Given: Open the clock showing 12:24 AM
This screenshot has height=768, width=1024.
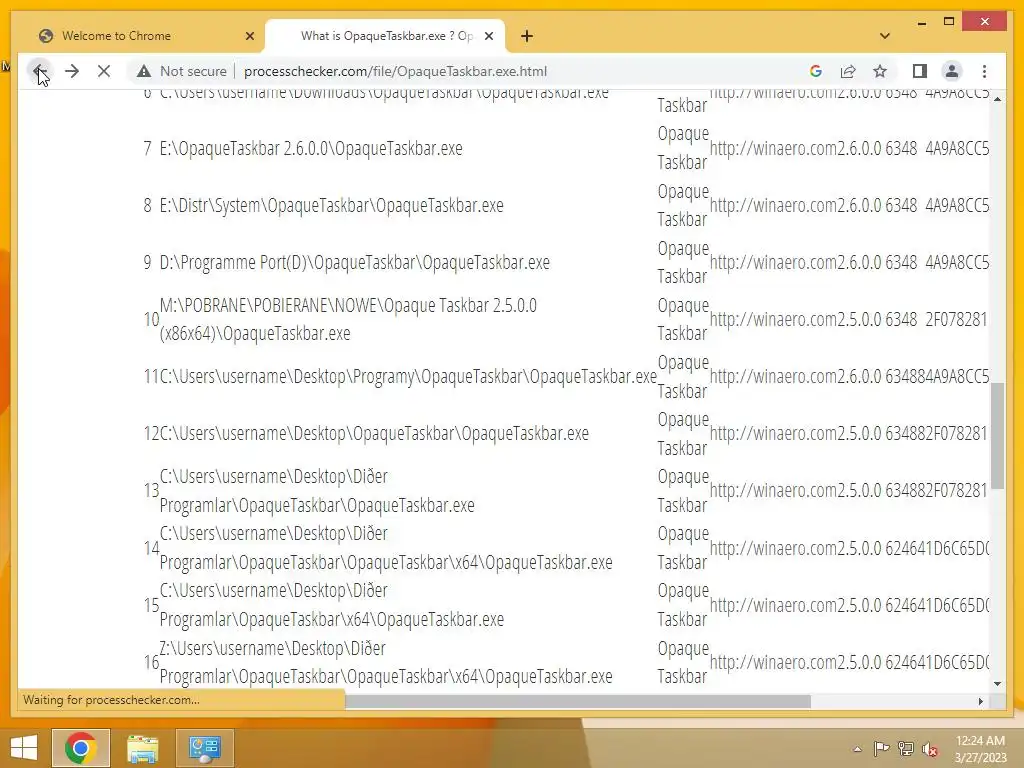Looking at the screenshot, I should (x=980, y=741).
